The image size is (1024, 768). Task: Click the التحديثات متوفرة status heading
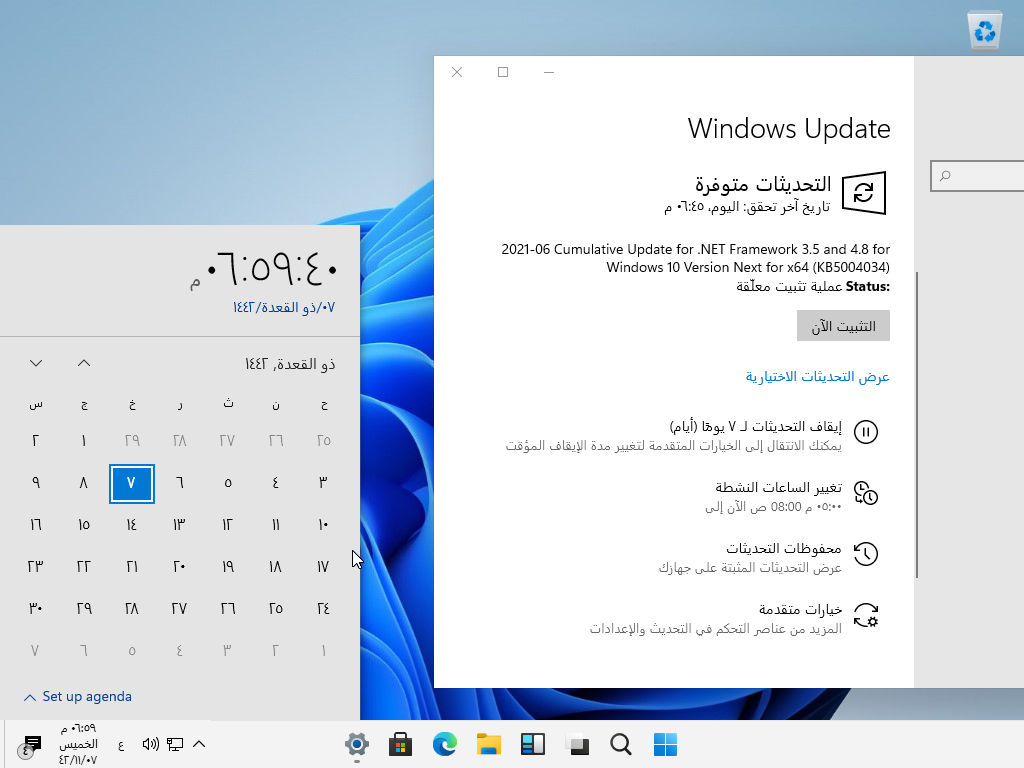763,184
